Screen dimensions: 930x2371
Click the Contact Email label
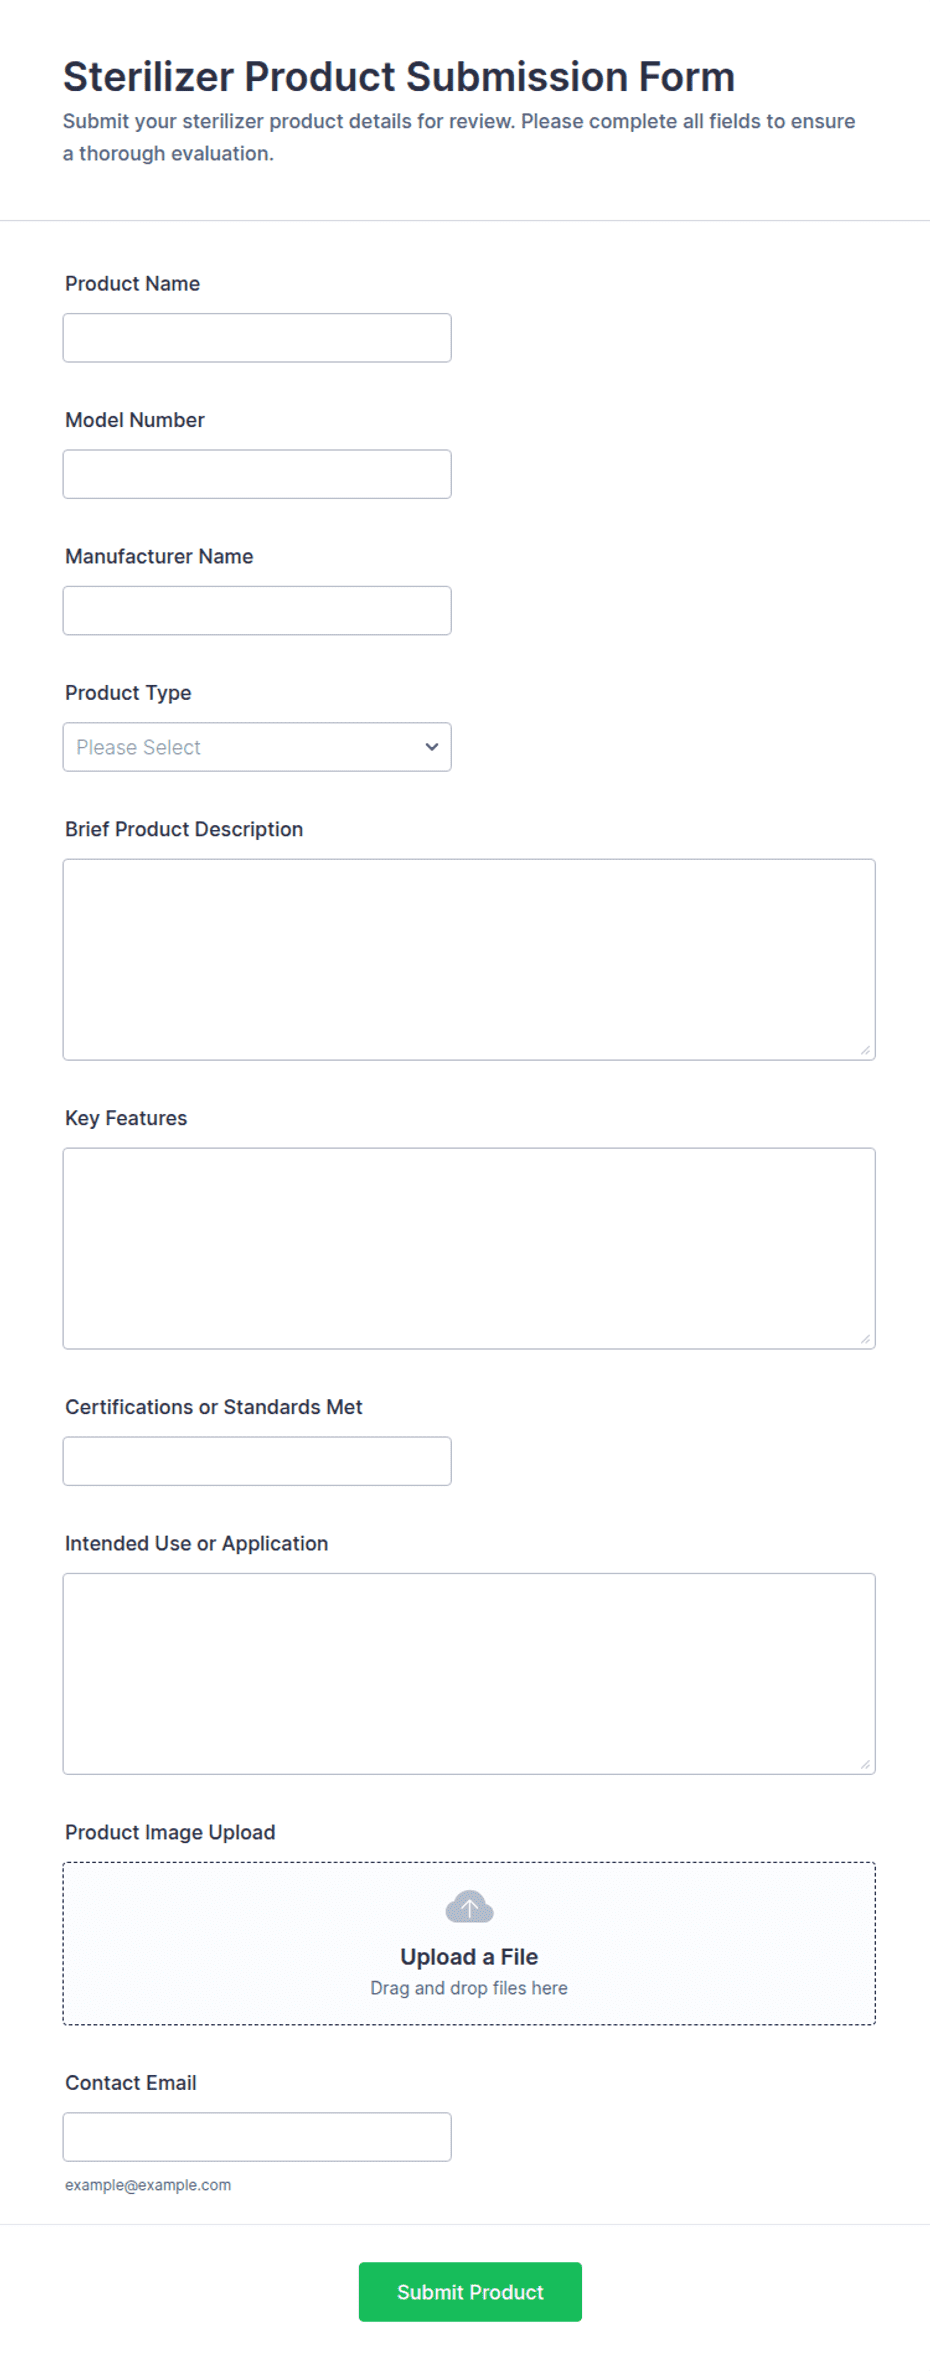[131, 2083]
